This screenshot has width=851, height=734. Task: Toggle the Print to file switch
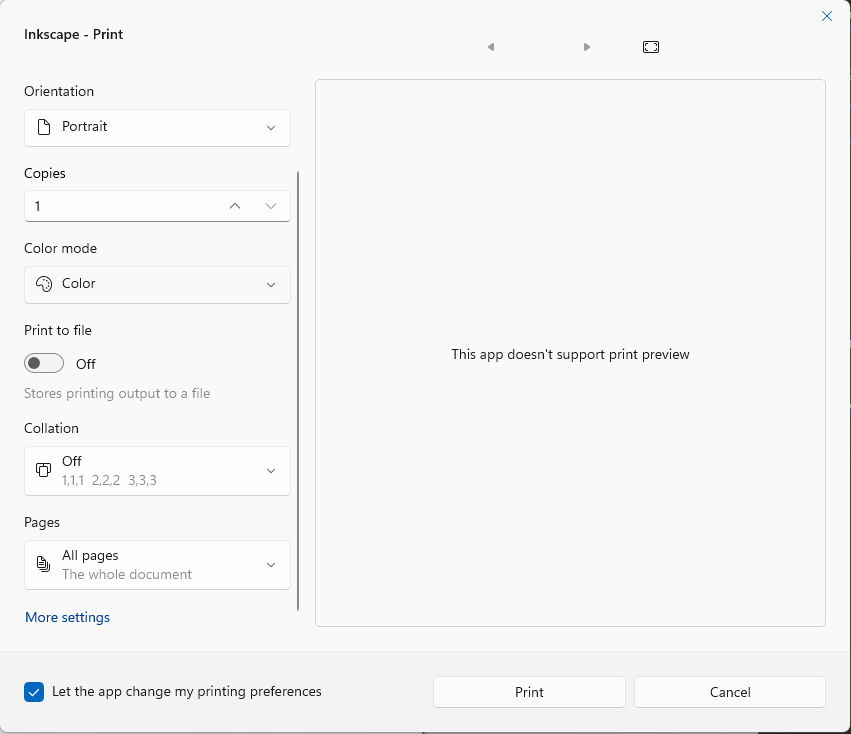44,363
